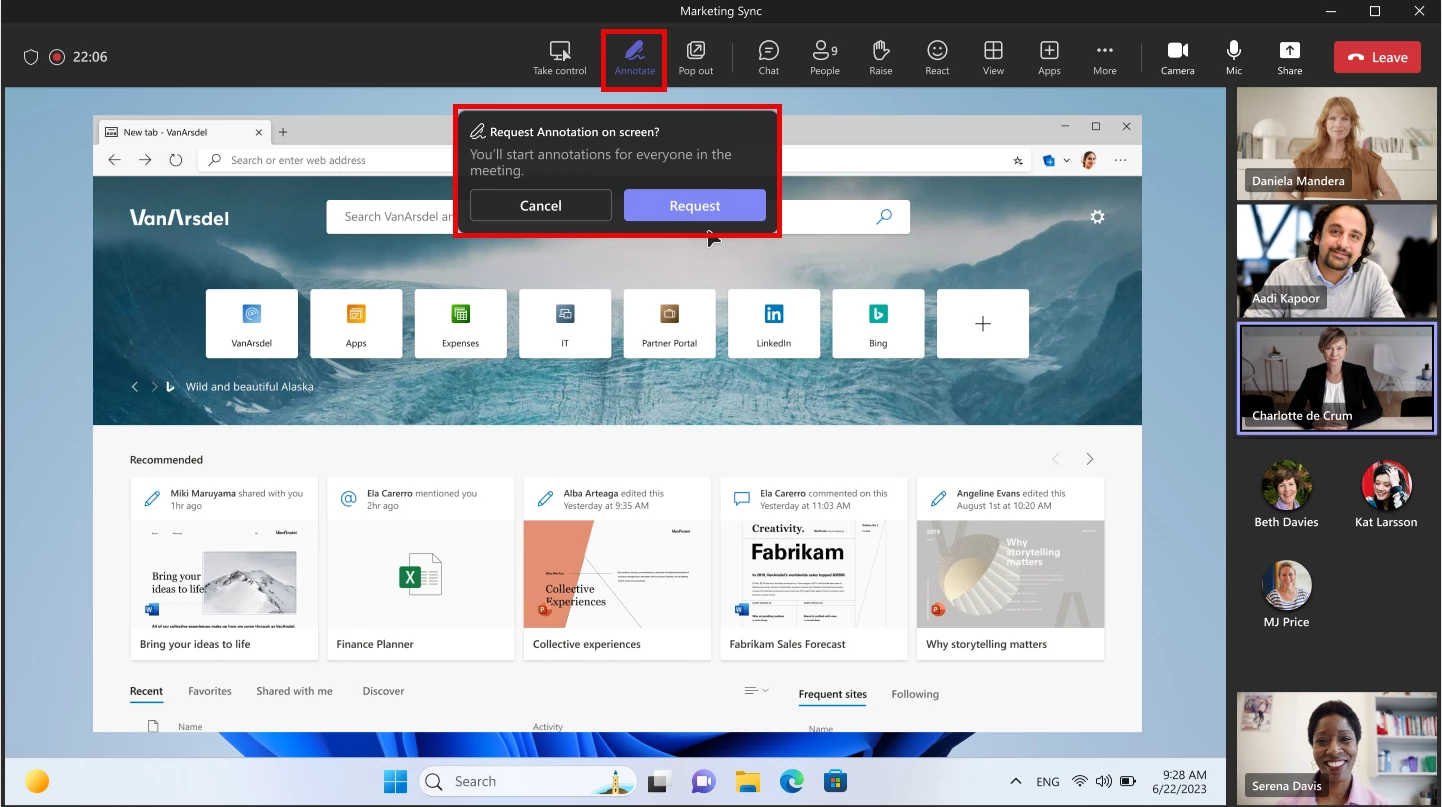This screenshot has width=1442, height=807.
Task: Open the Finance Planner spreadsheet
Action: [x=421, y=568]
